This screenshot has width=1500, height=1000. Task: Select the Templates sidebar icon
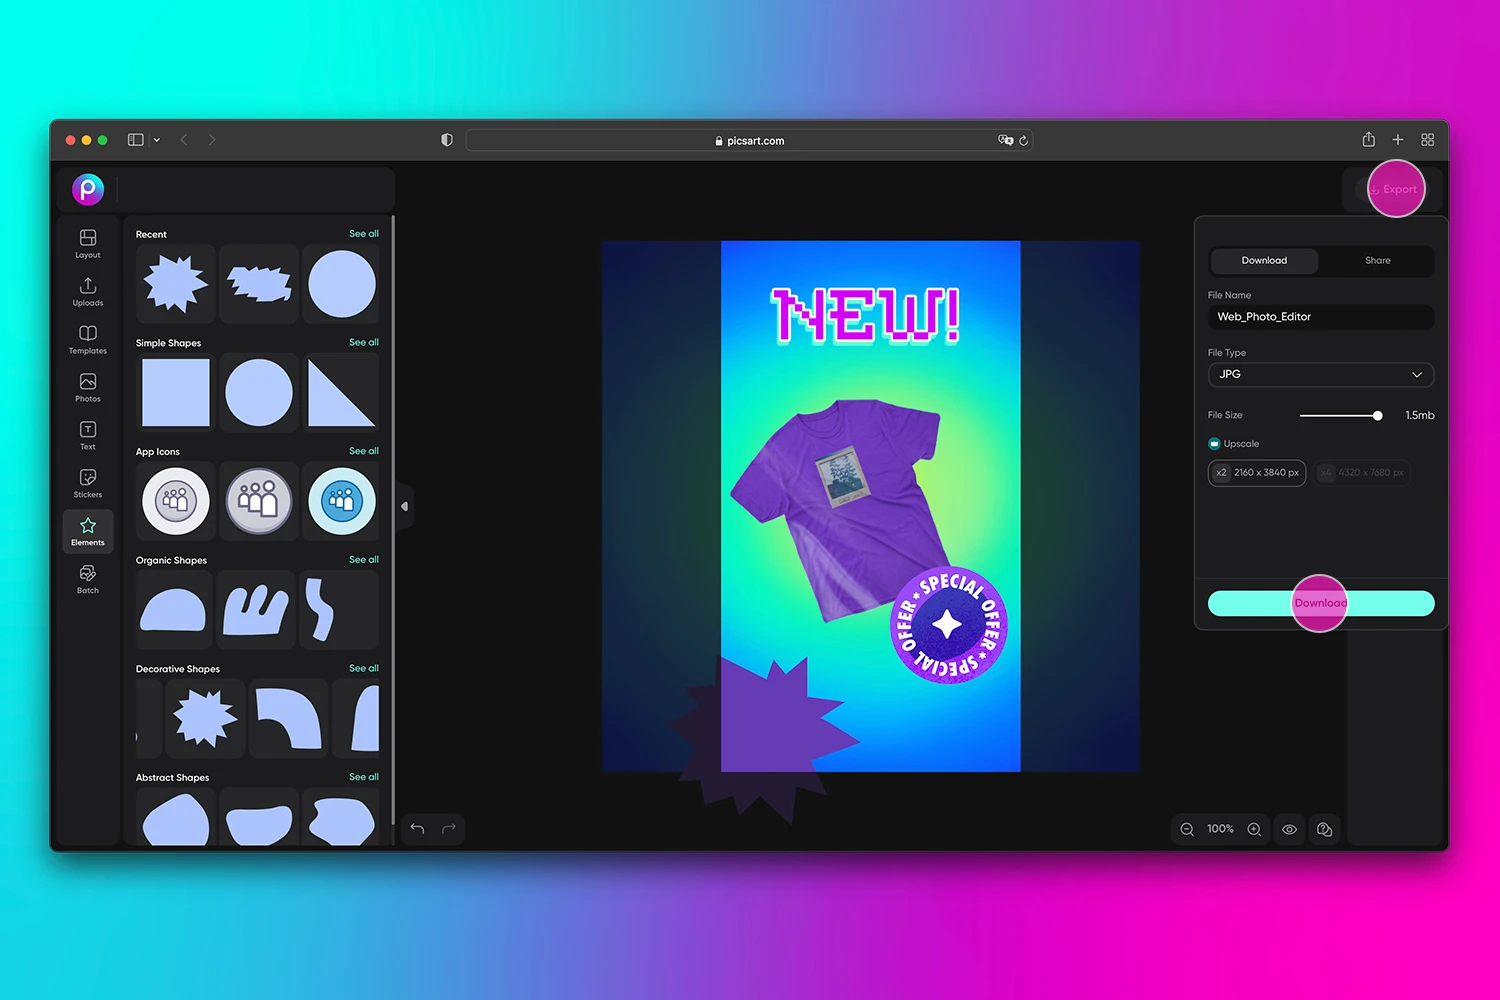87,339
